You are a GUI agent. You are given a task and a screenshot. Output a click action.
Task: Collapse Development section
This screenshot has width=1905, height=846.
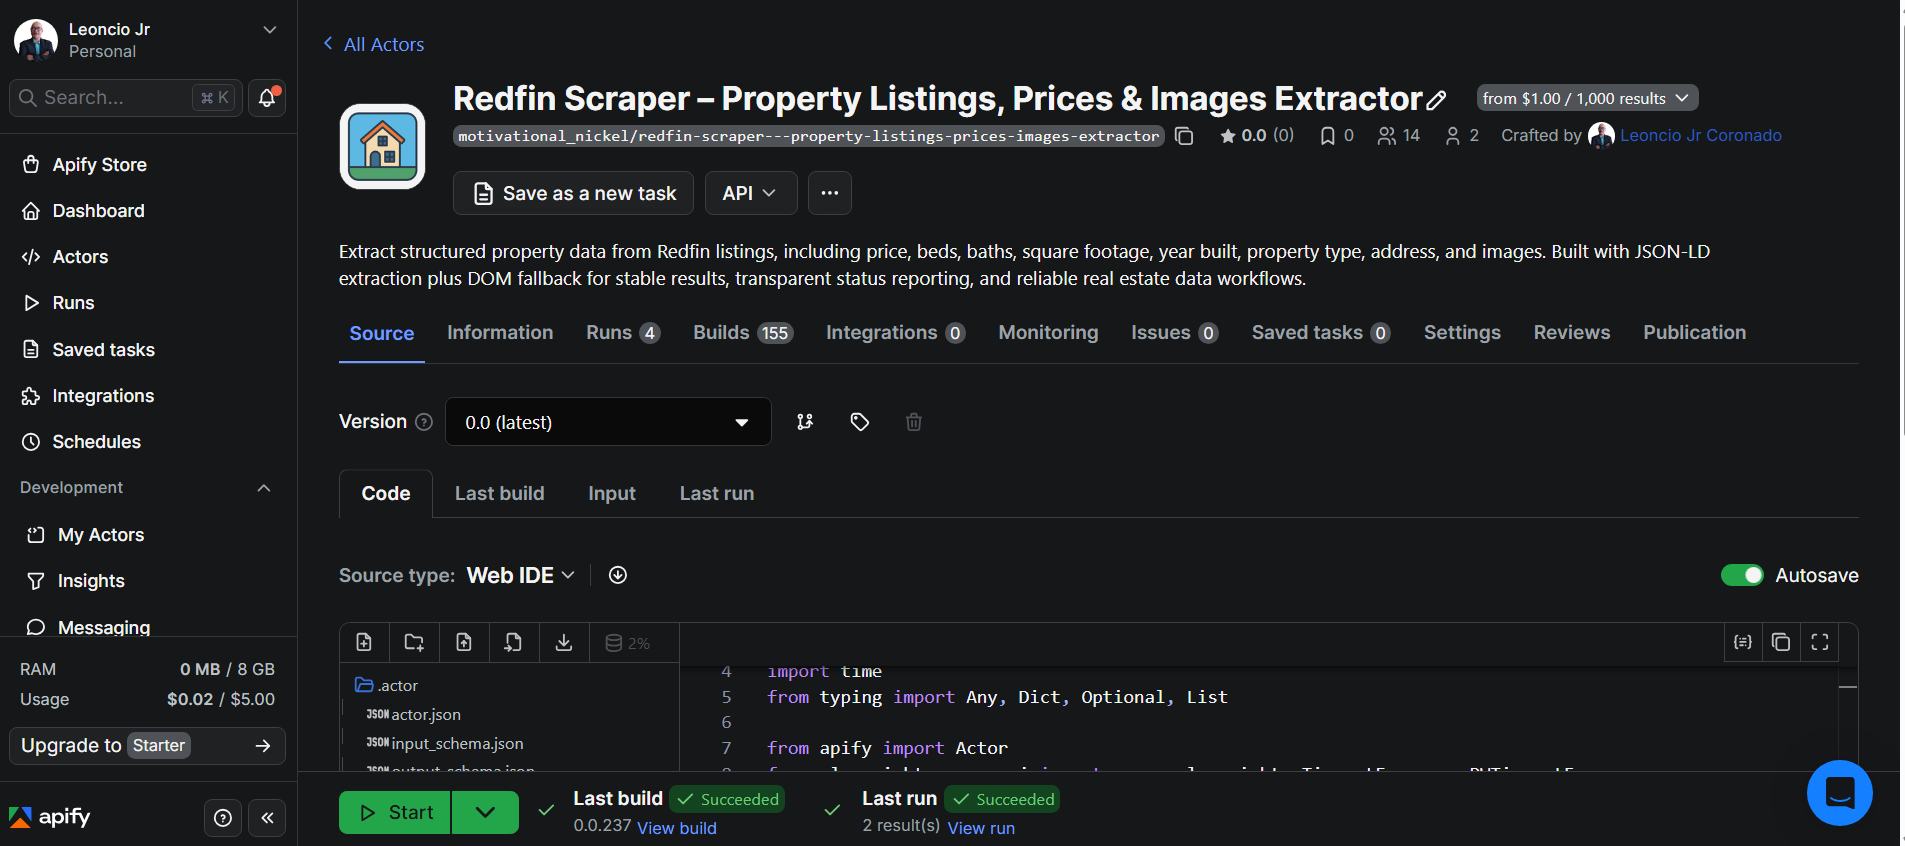click(264, 488)
